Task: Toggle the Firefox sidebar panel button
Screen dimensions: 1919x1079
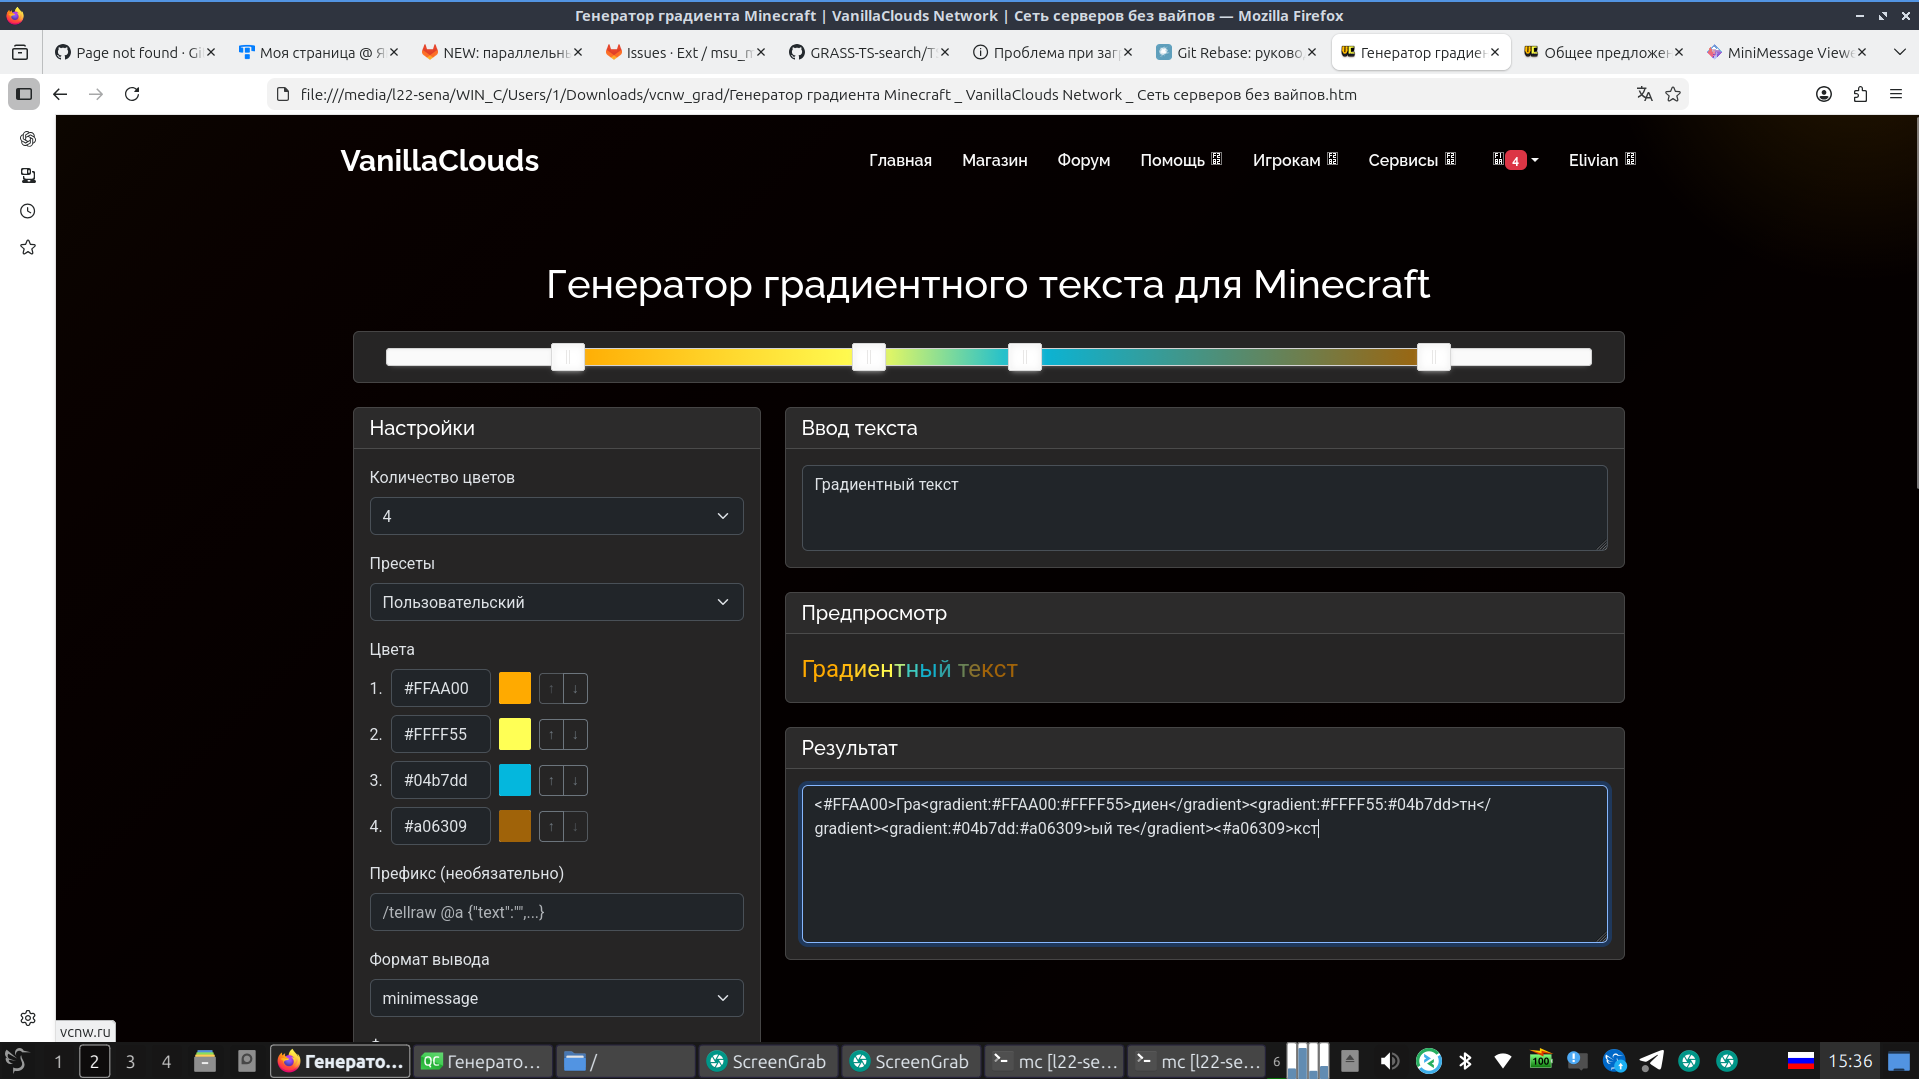Action: click(x=24, y=94)
